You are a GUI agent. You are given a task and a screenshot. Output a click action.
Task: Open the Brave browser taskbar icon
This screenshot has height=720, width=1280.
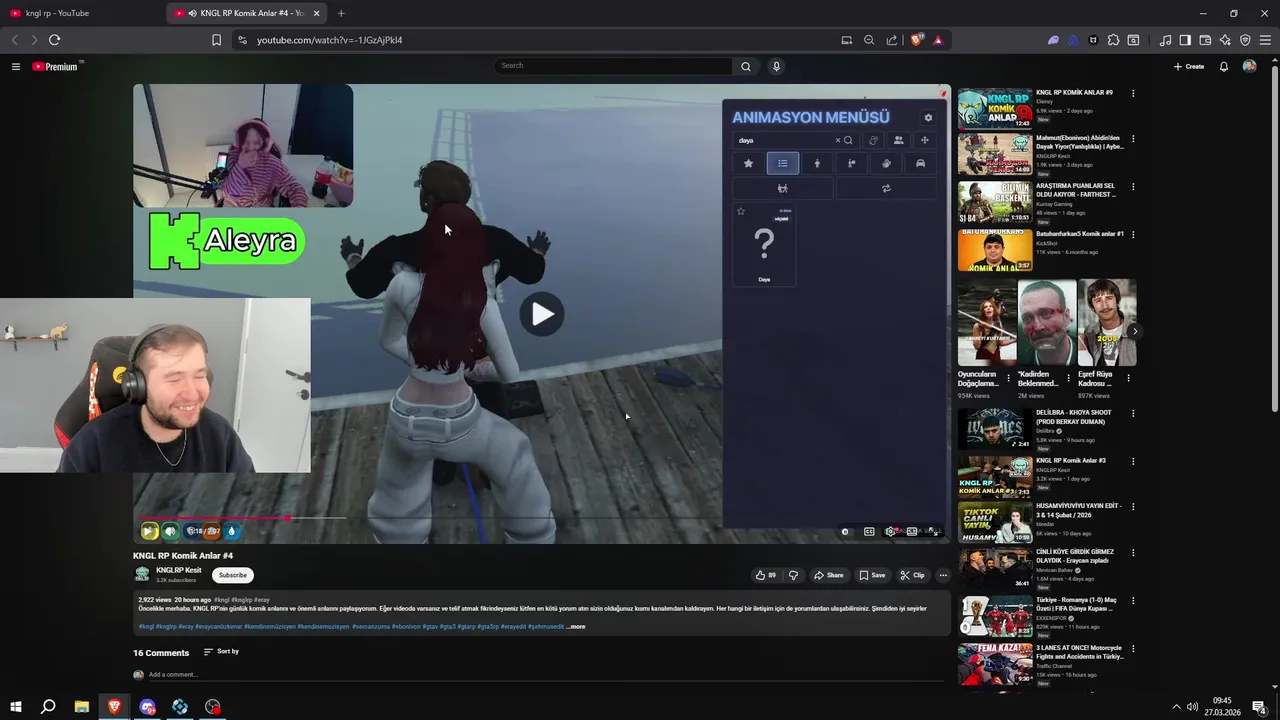[x=114, y=707]
